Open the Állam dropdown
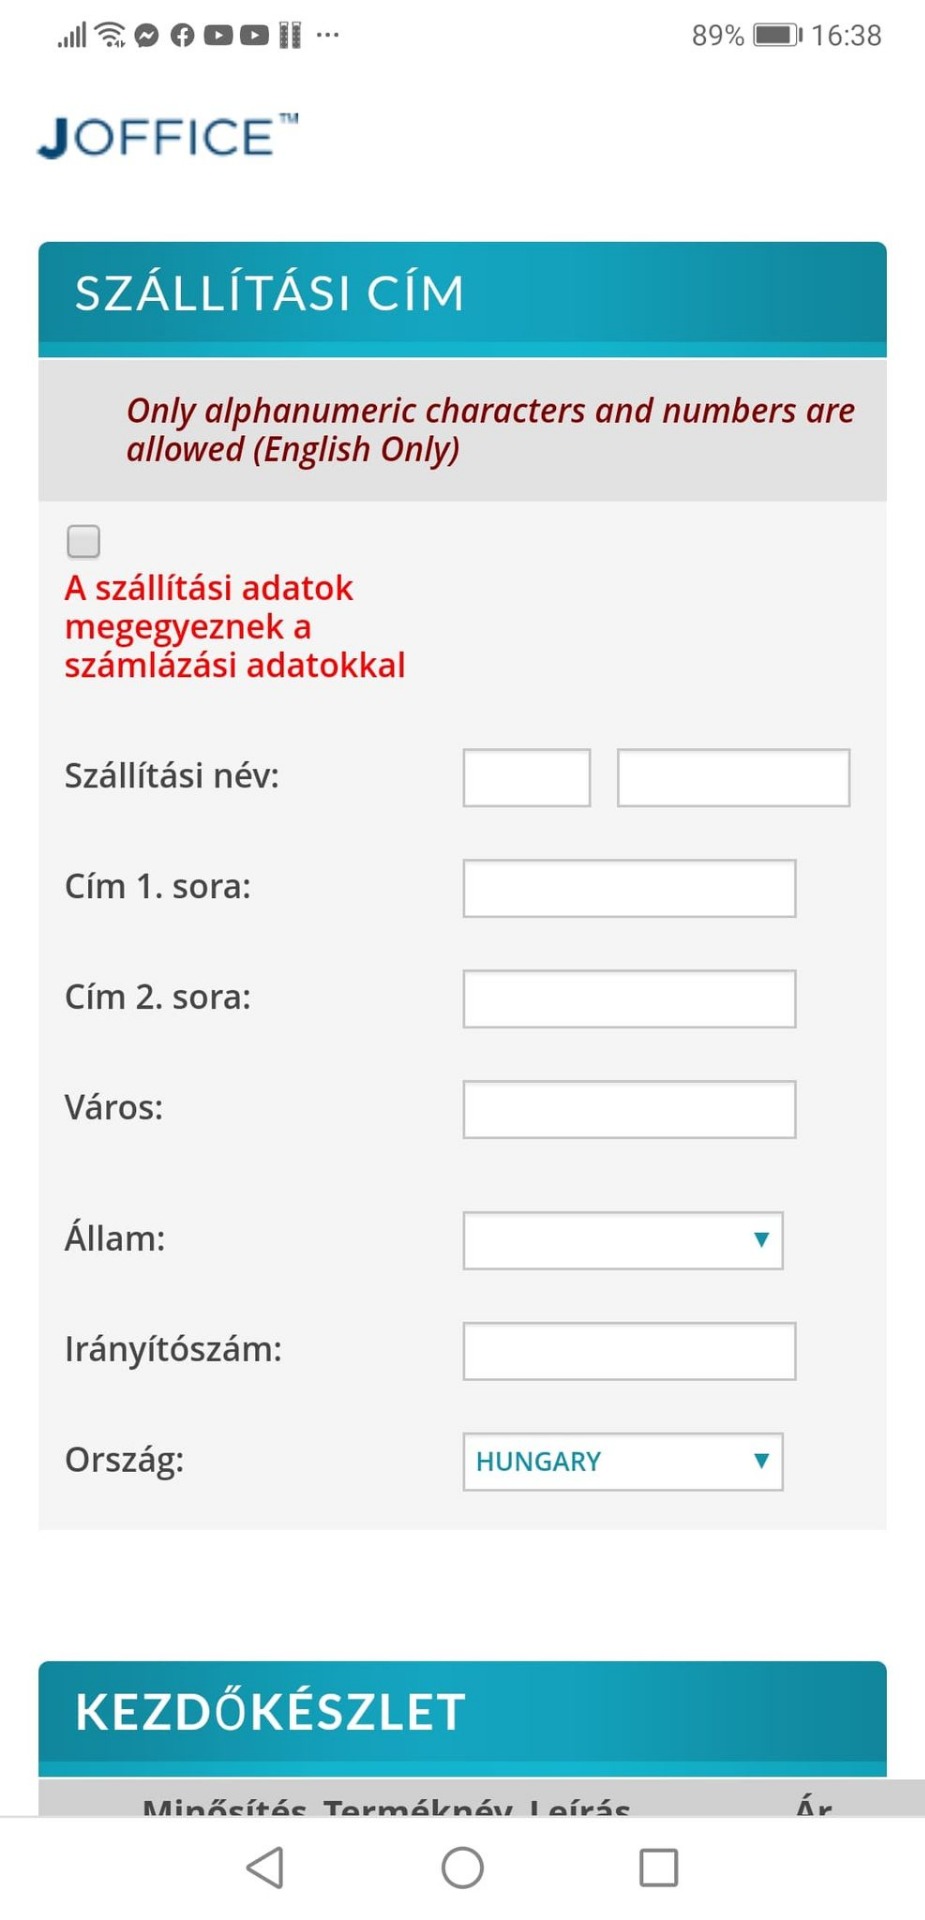925x1920 pixels. (622, 1240)
